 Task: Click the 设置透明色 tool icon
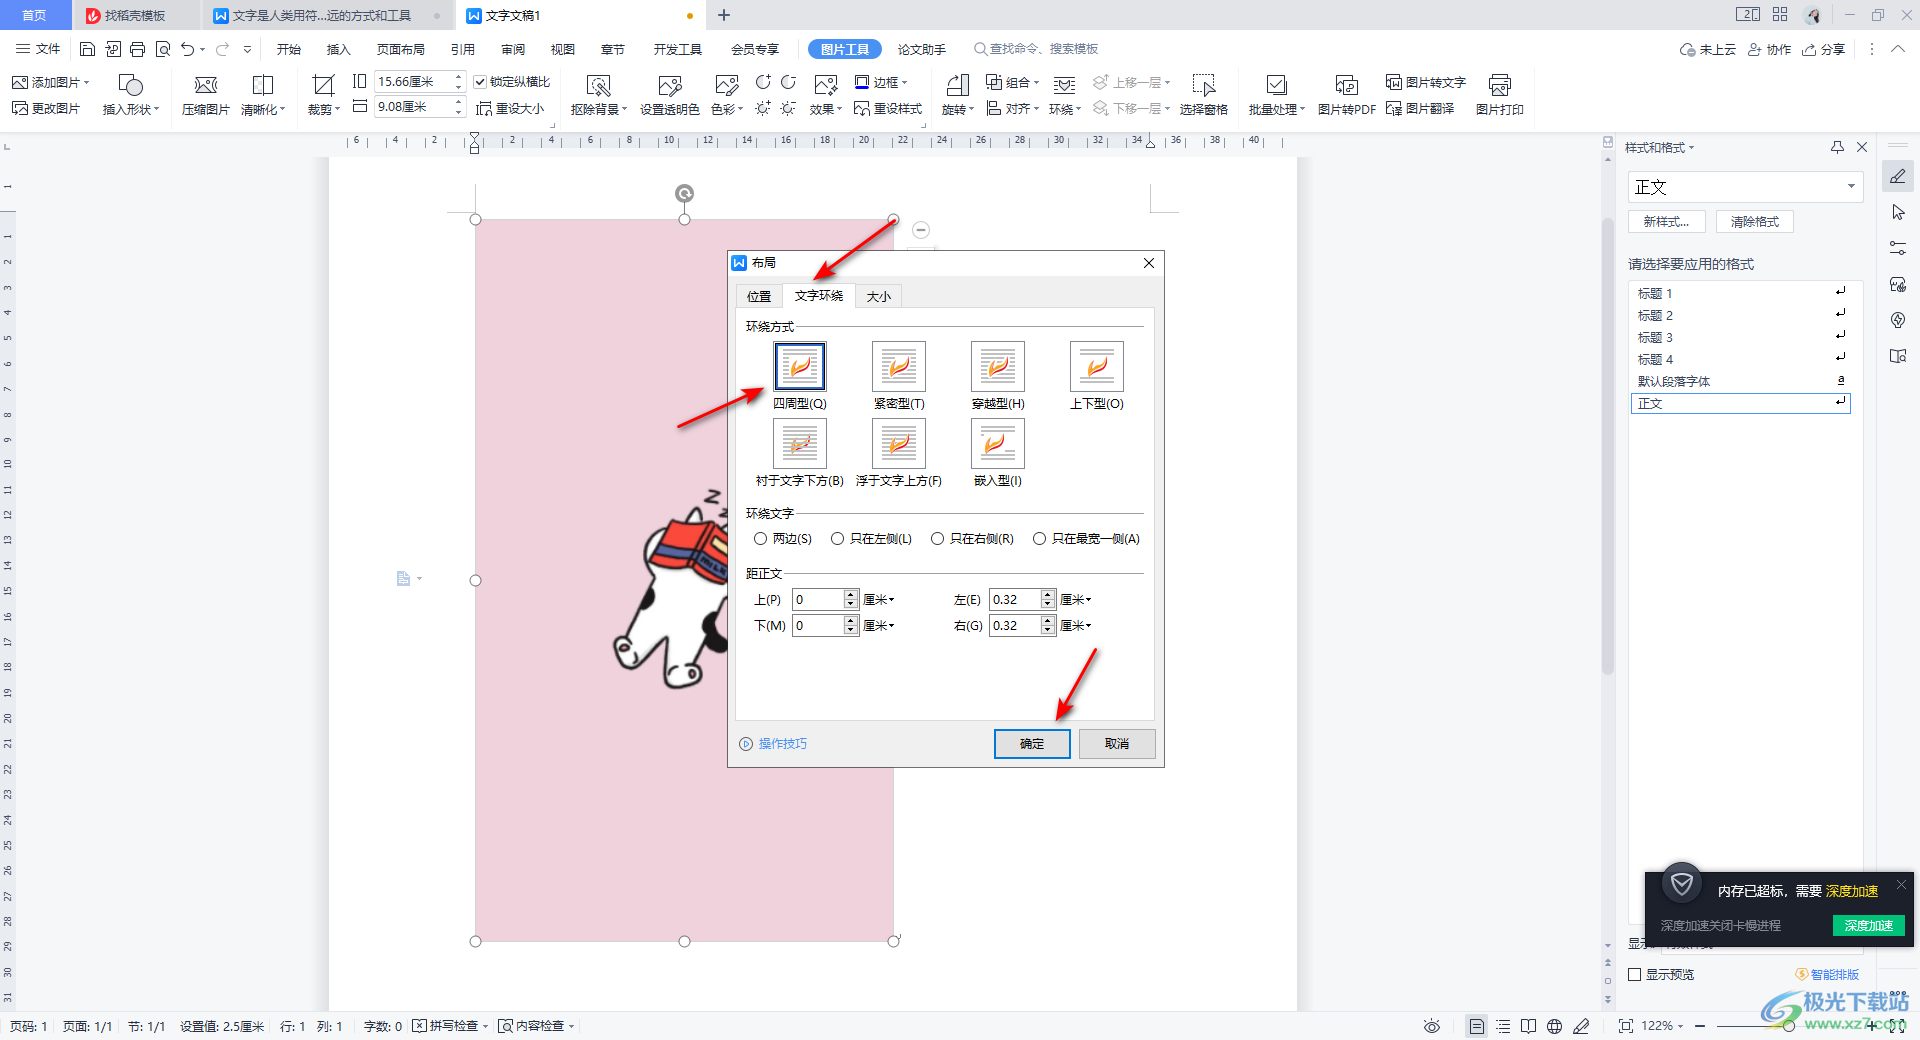(669, 86)
